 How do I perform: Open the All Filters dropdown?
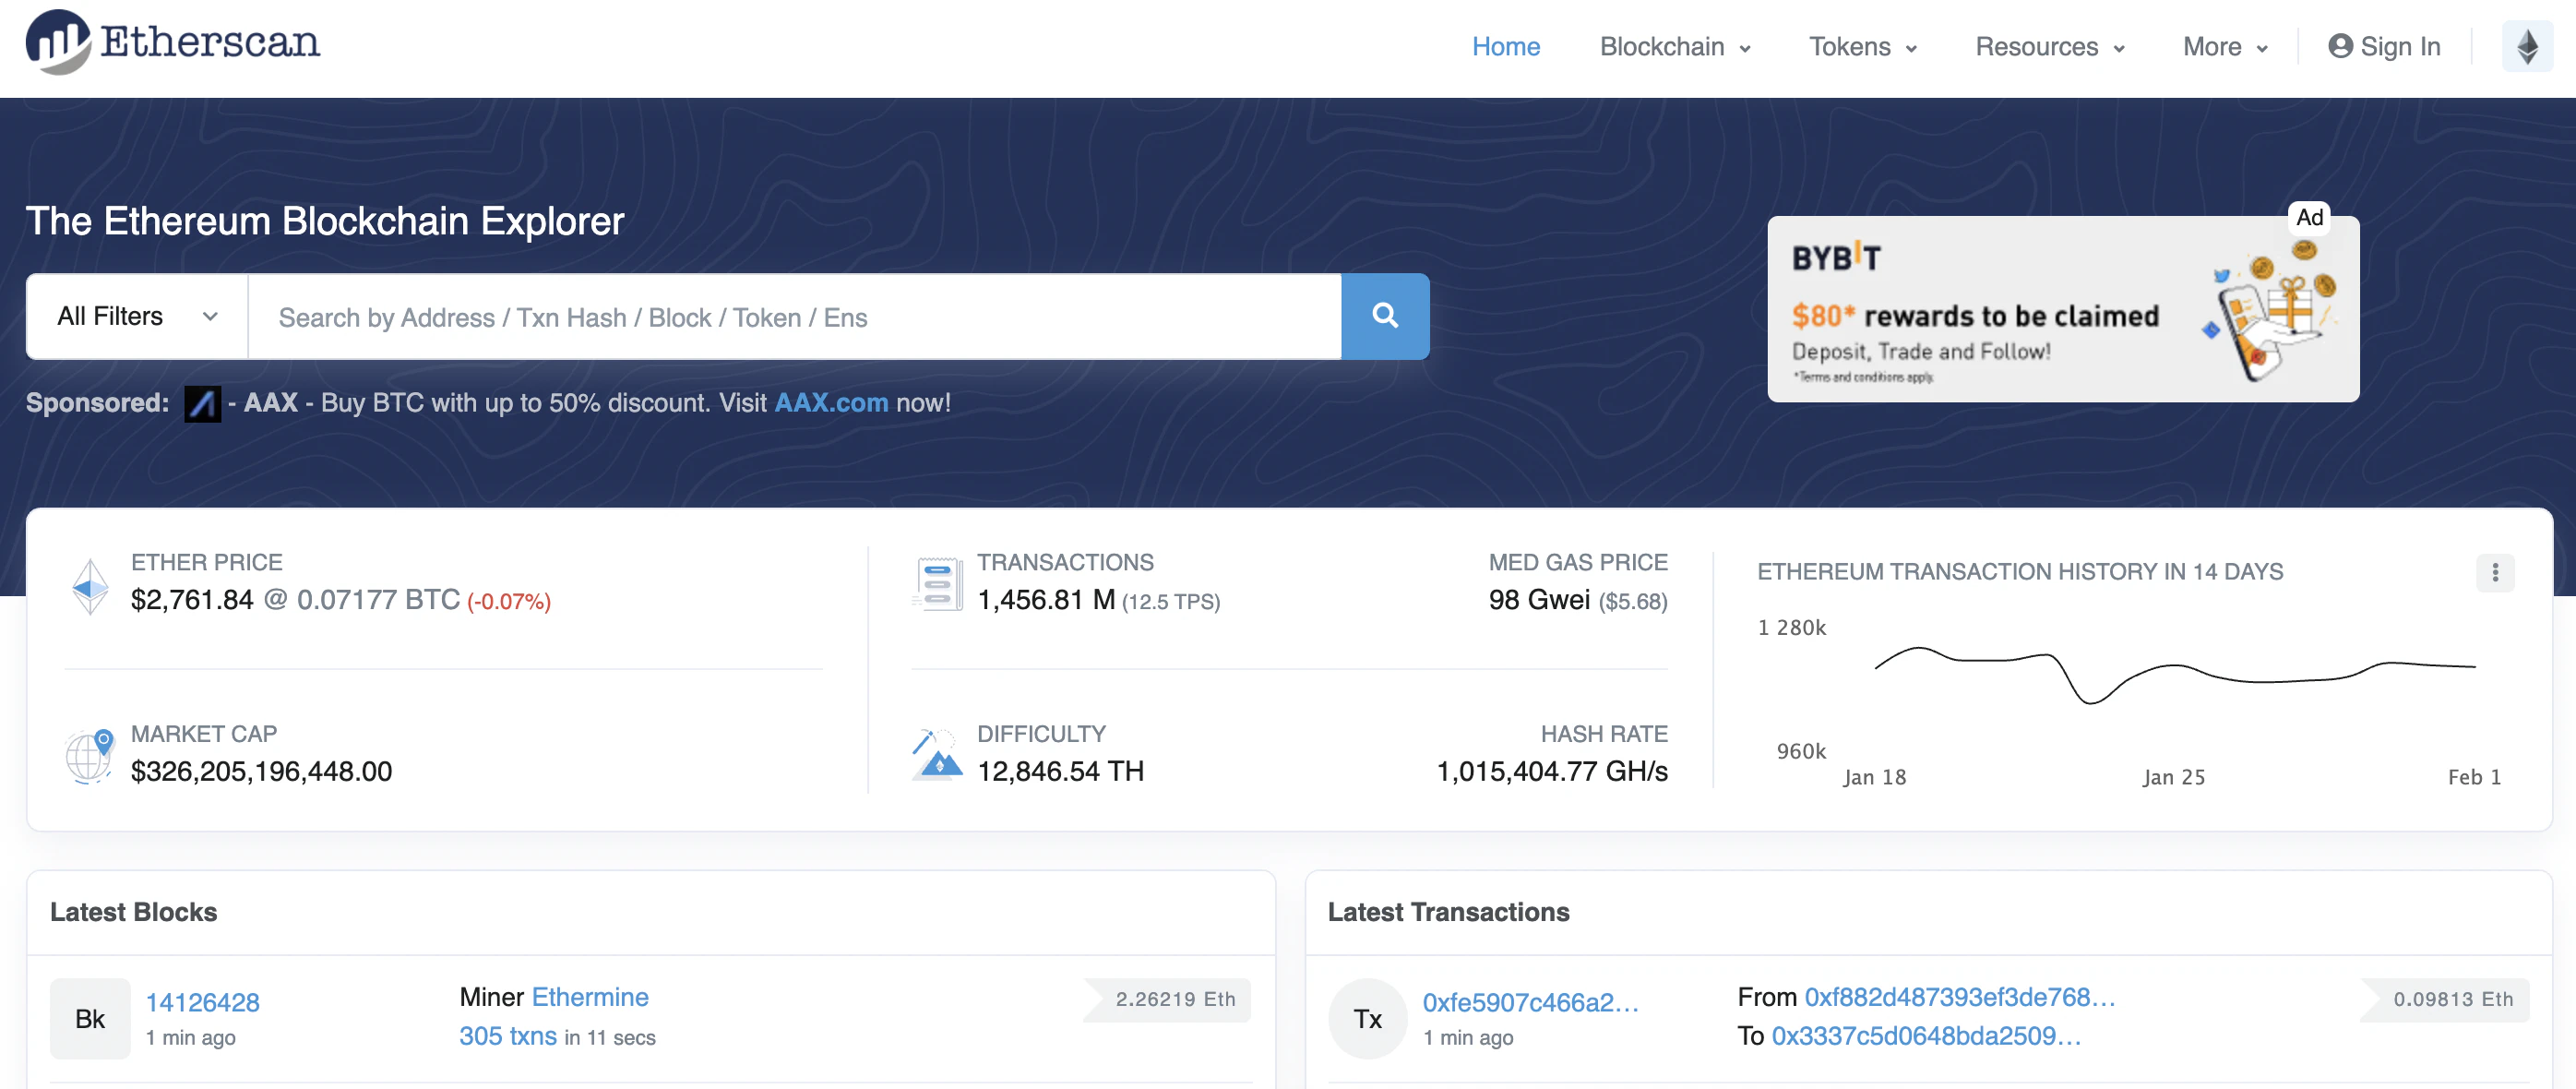[137, 316]
